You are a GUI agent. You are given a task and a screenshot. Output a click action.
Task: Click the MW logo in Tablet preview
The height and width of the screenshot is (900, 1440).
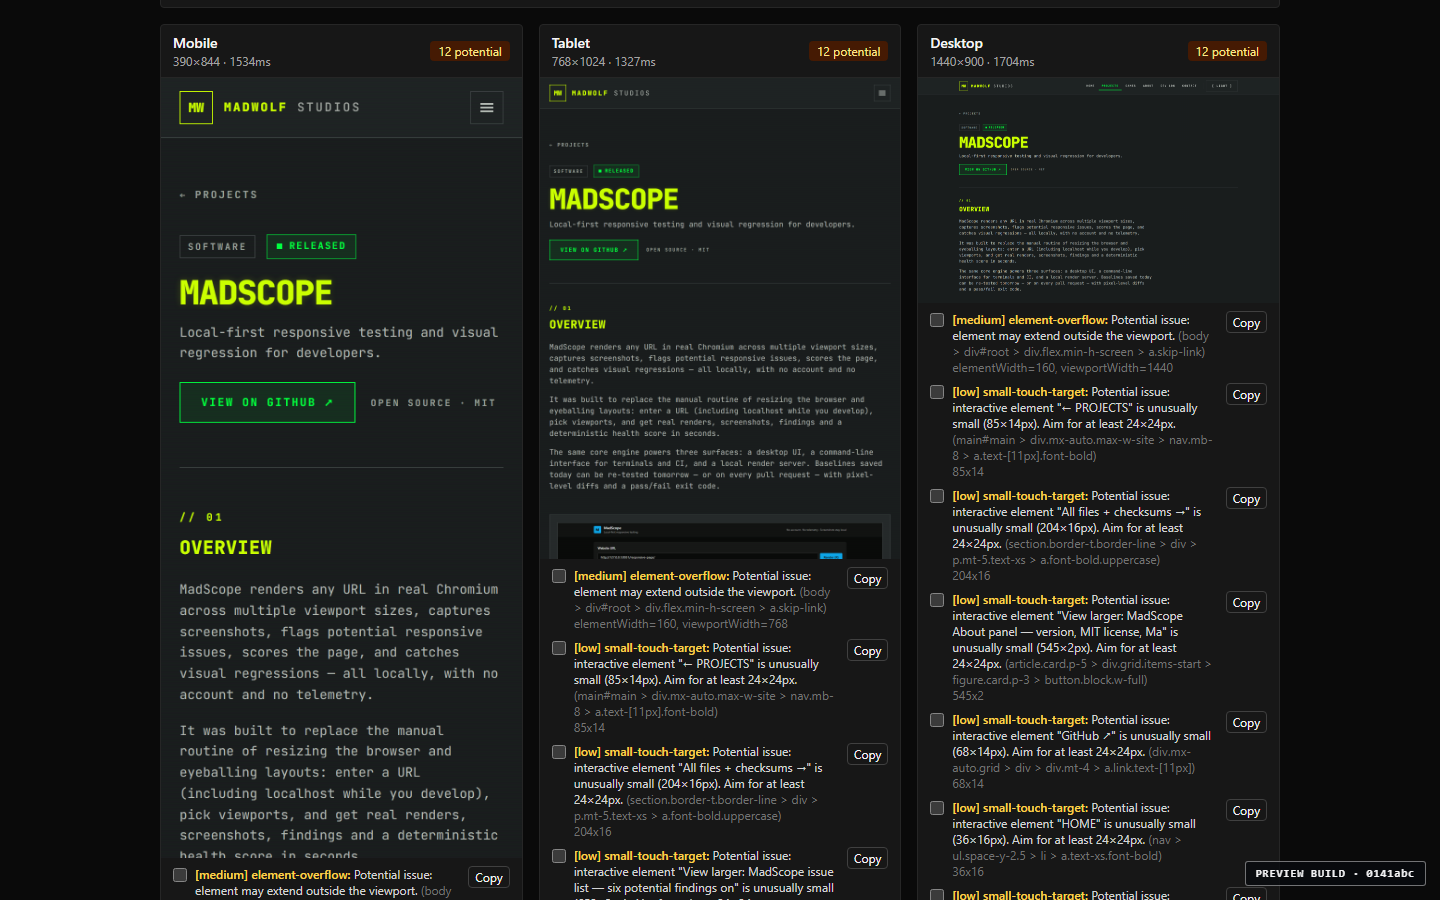[558, 93]
